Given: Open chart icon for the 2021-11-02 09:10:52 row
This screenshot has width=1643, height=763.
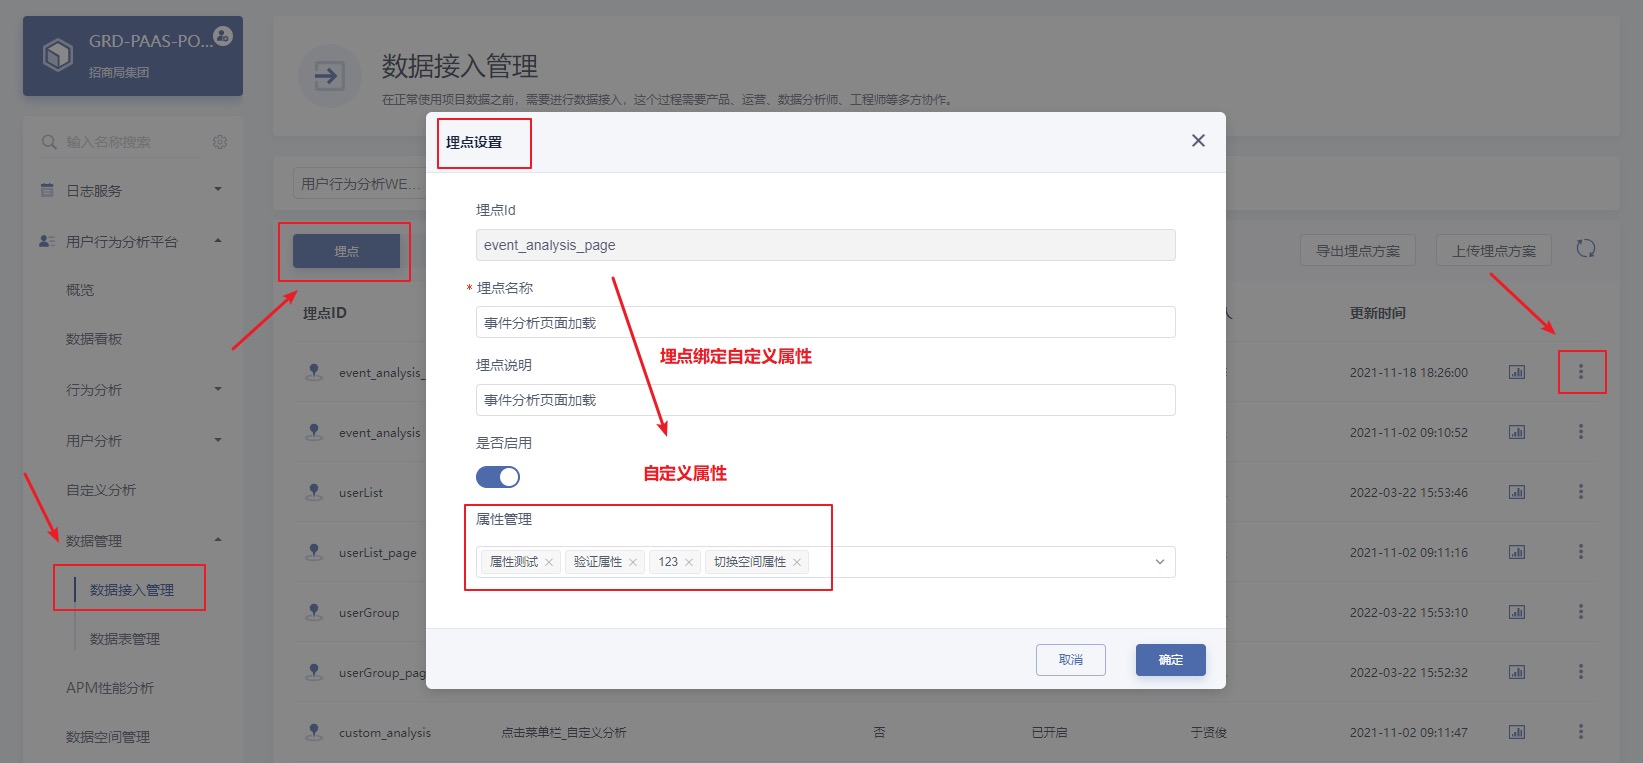Looking at the screenshot, I should click(x=1517, y=432).
